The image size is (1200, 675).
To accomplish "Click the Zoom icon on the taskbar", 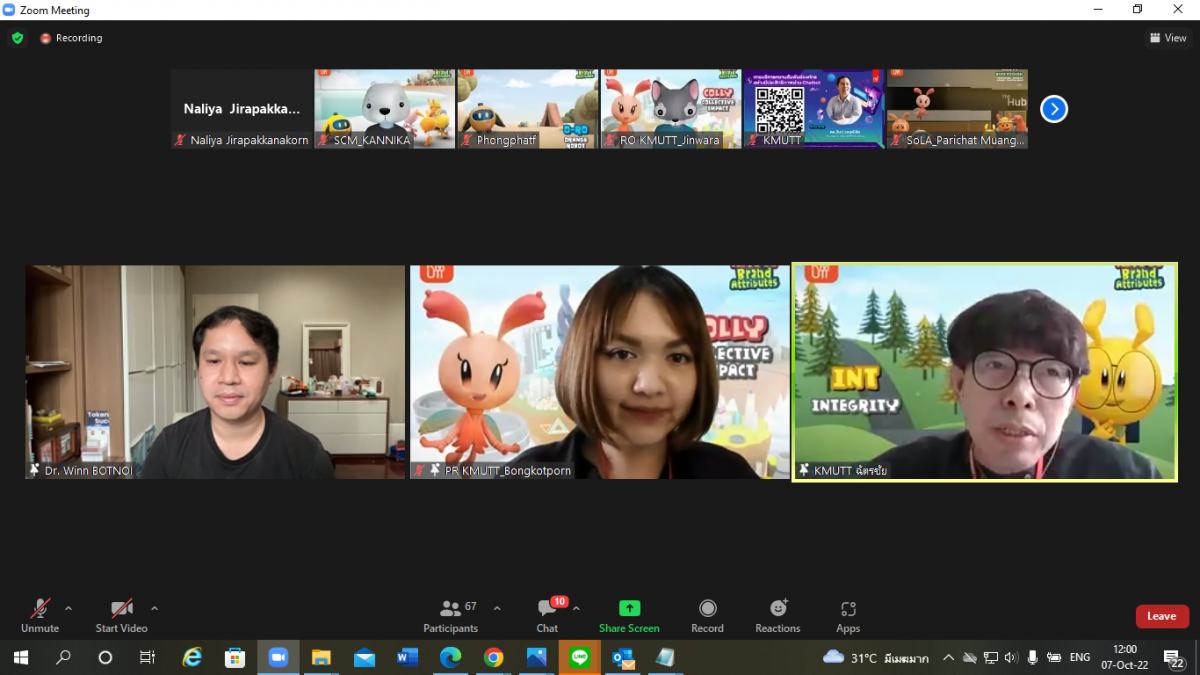I will (x=278, y=657).
